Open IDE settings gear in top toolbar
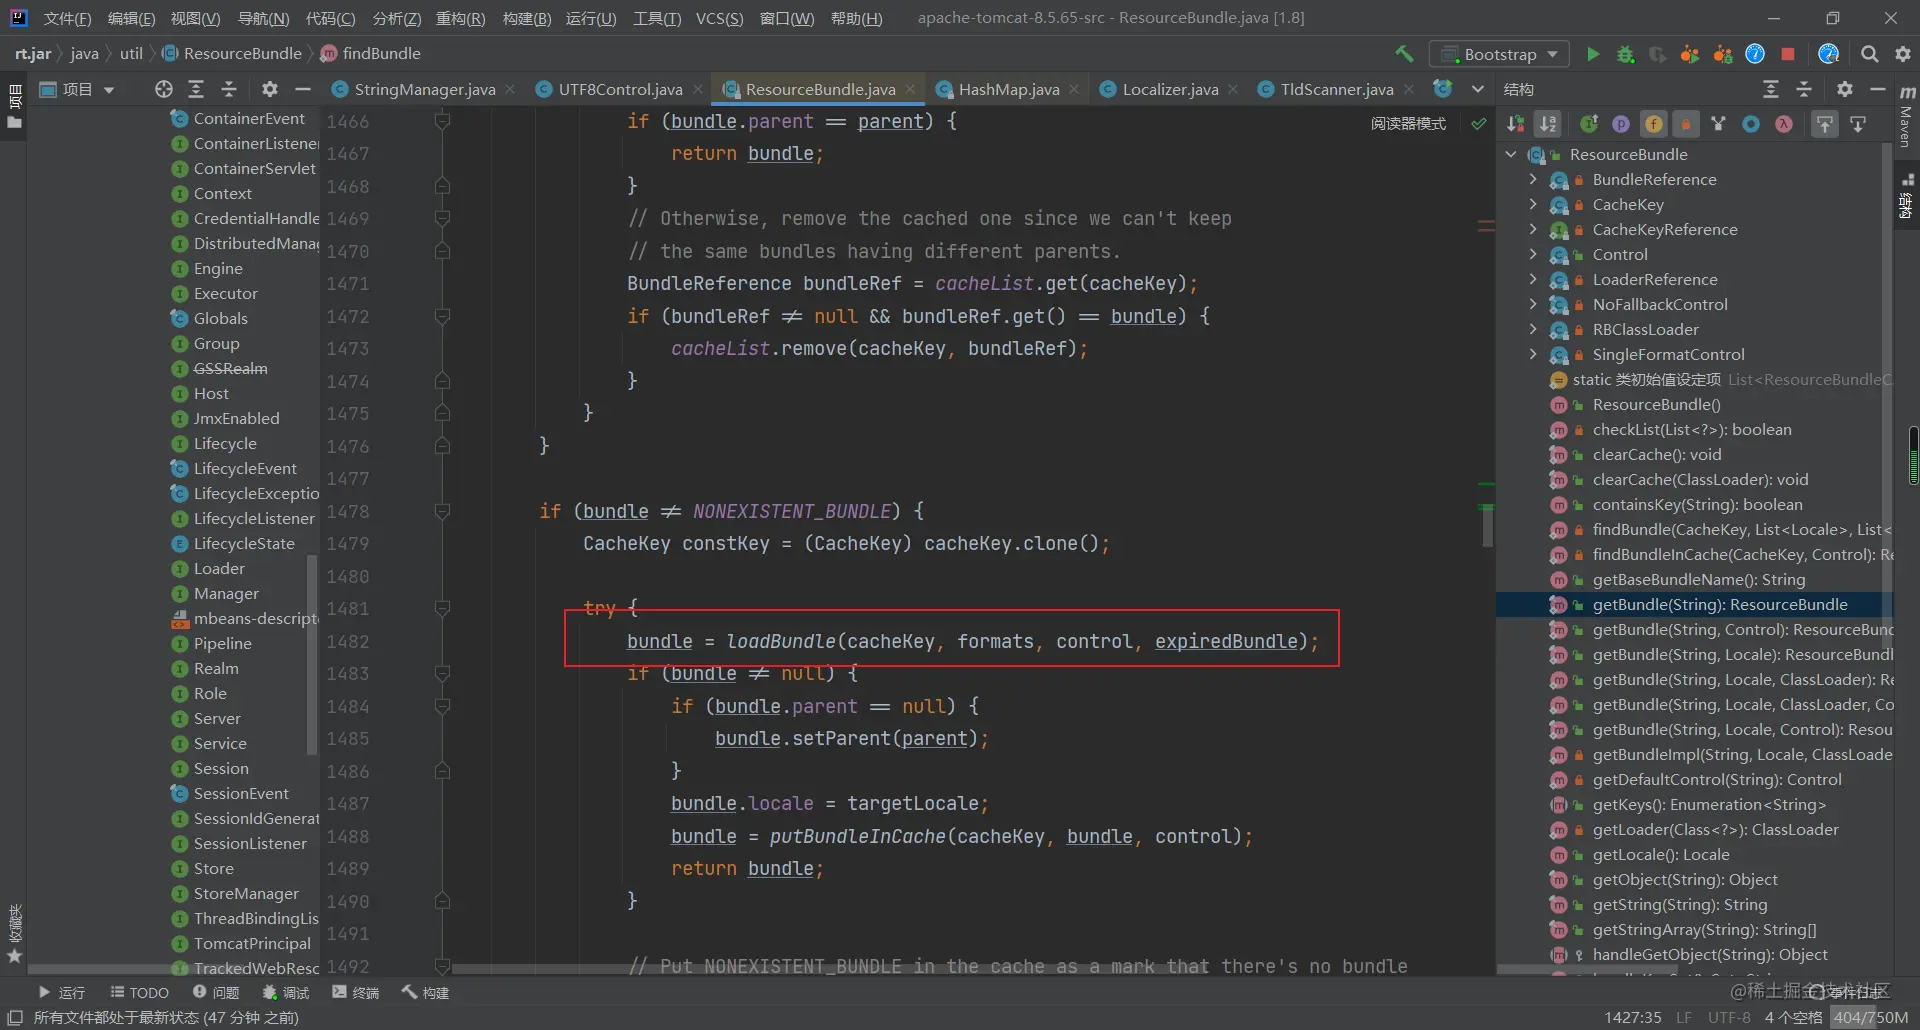 click(x=1902, y=54)
